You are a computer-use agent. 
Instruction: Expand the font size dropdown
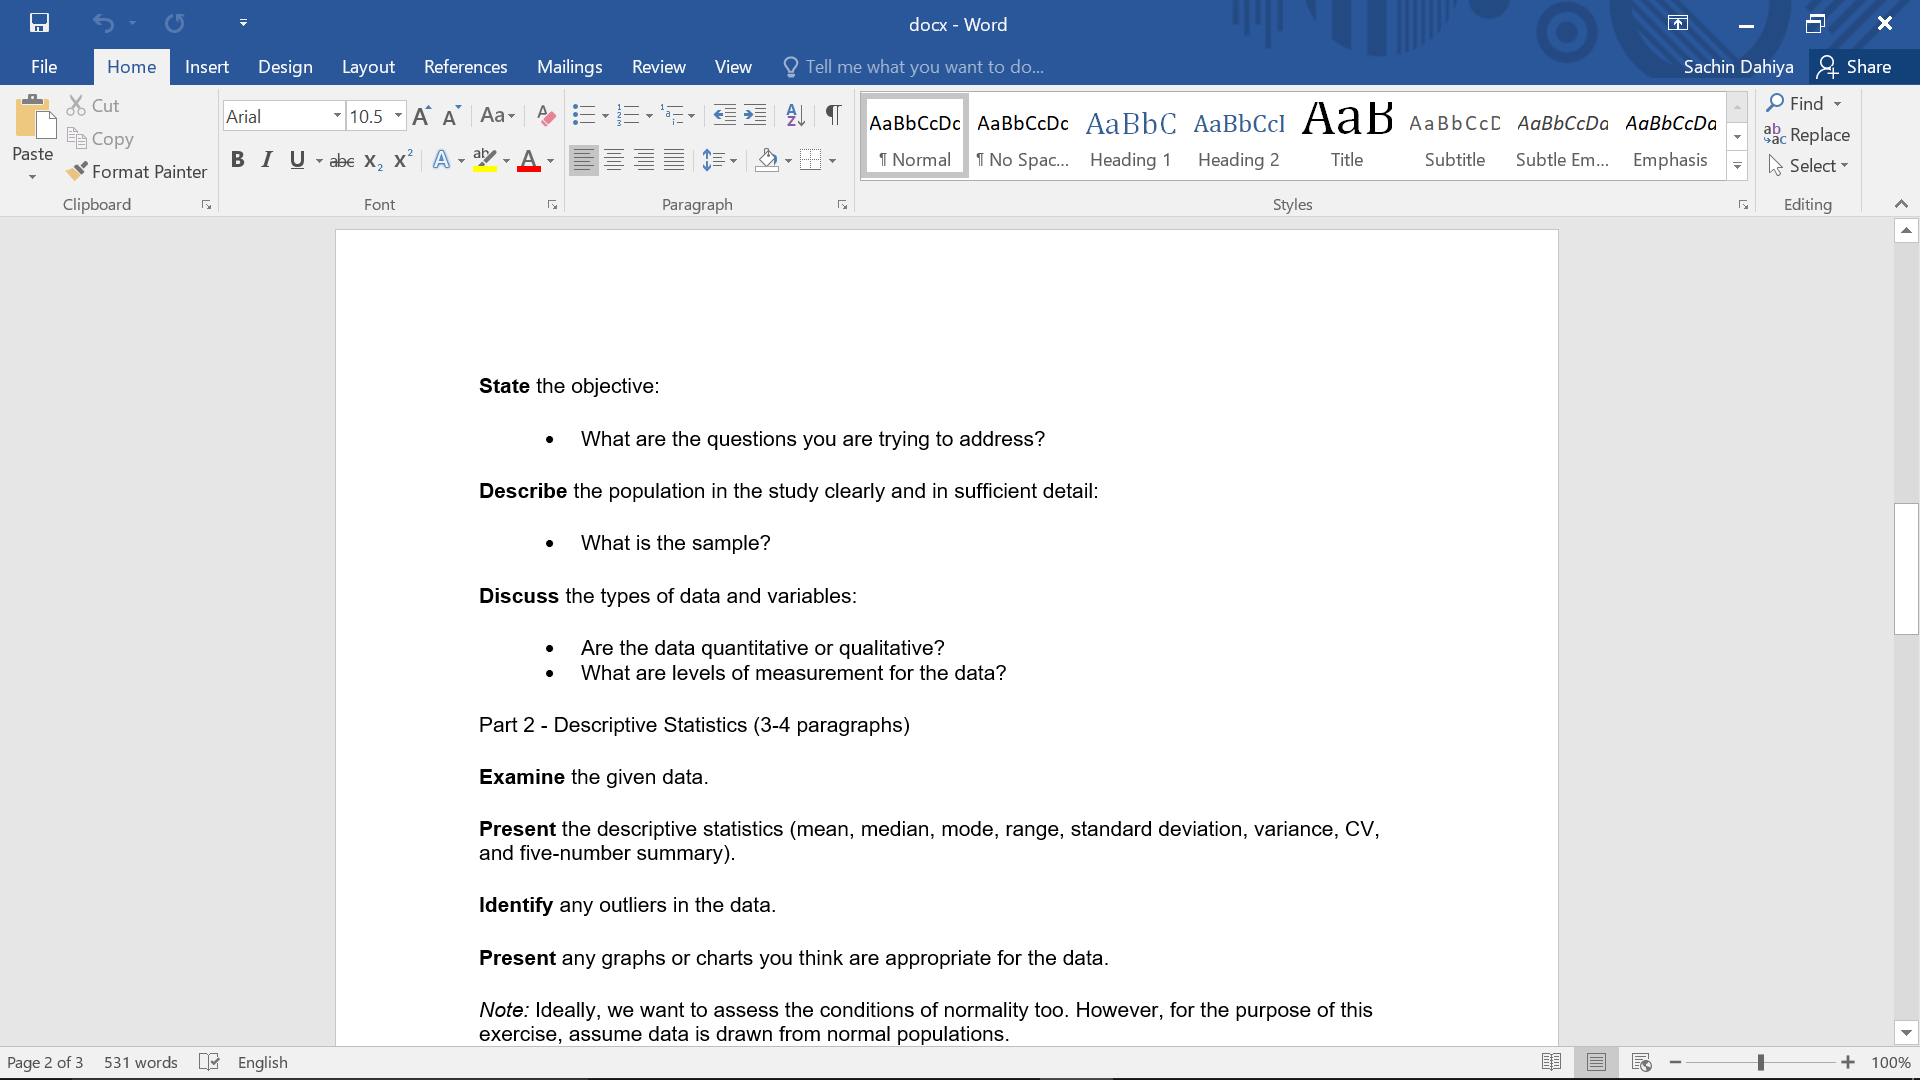coord(398,116)
